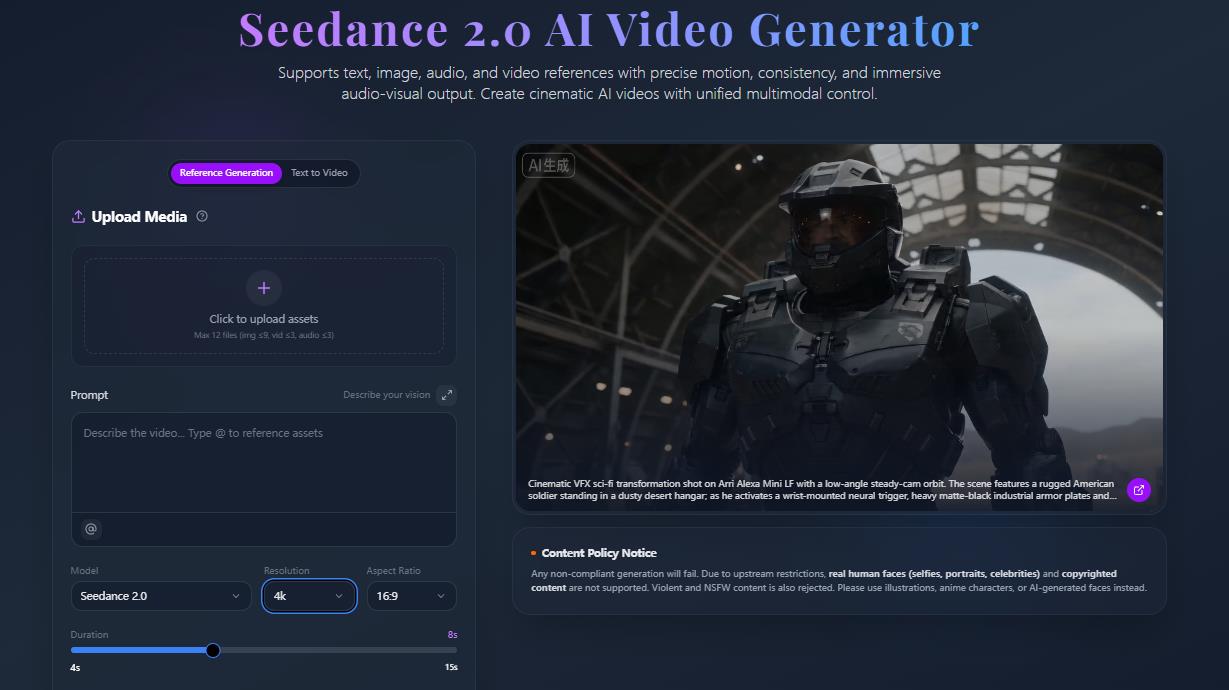Expand the prompt editor with the expand icon
Screen dimensions: 1229x690
pos(446,395)
